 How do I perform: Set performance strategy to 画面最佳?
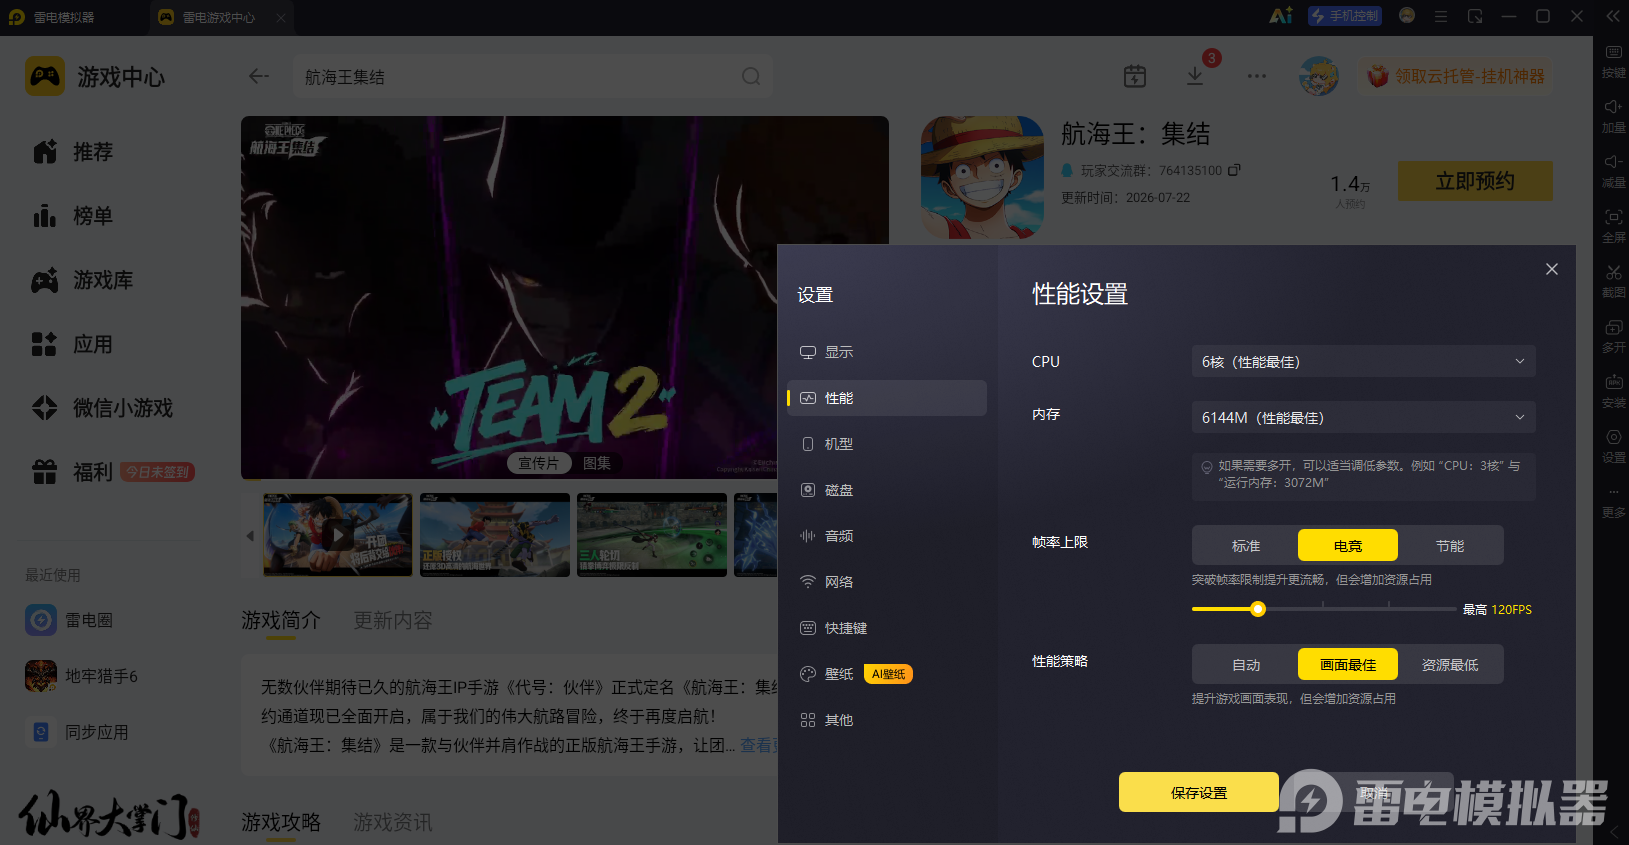coord(1348,665)
